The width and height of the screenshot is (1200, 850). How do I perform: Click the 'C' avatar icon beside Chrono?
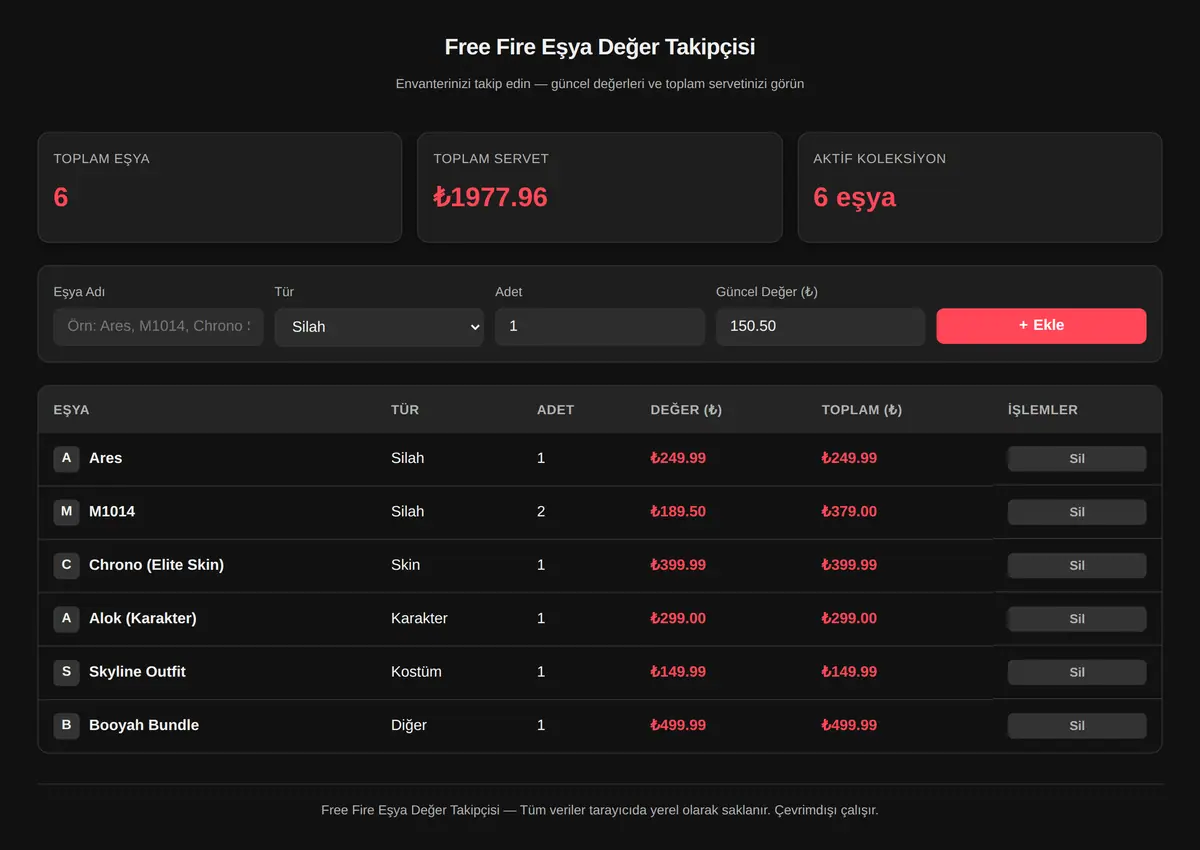point(66,565)
